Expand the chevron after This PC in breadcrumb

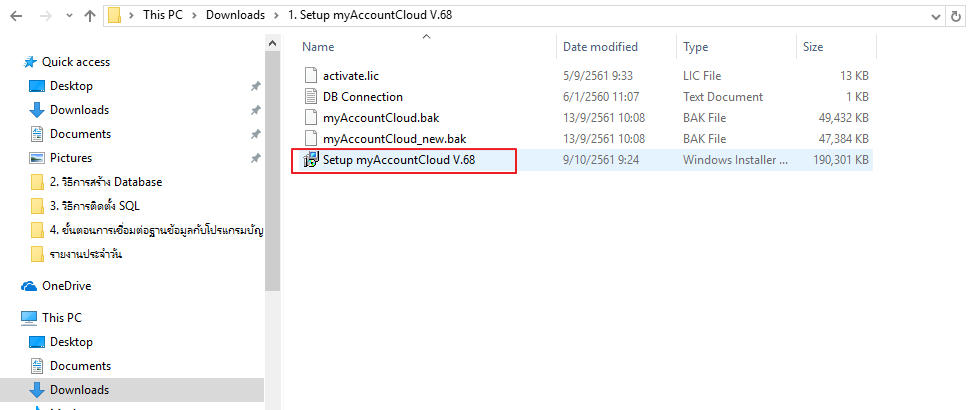pyautogui.click(x=194, y=15)
